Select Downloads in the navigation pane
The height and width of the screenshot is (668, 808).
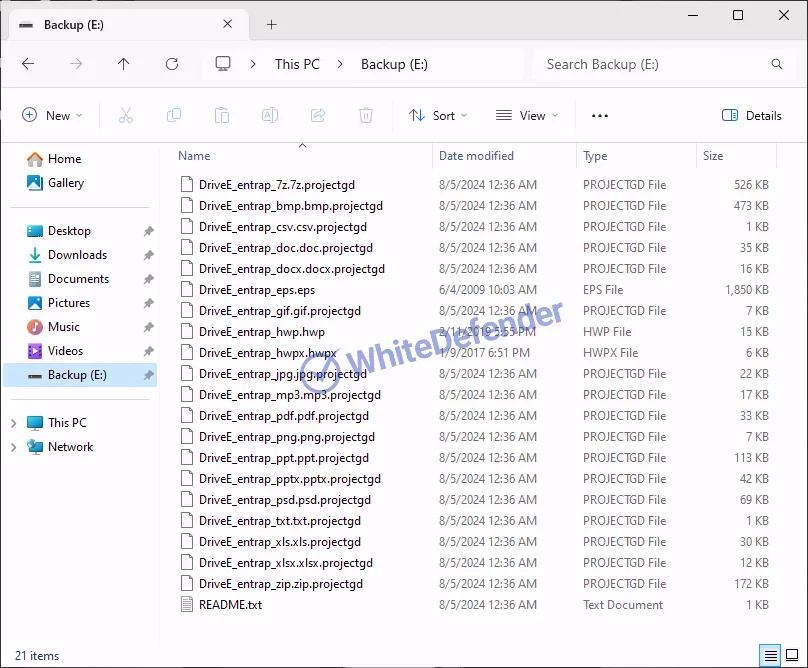[77, 255]
